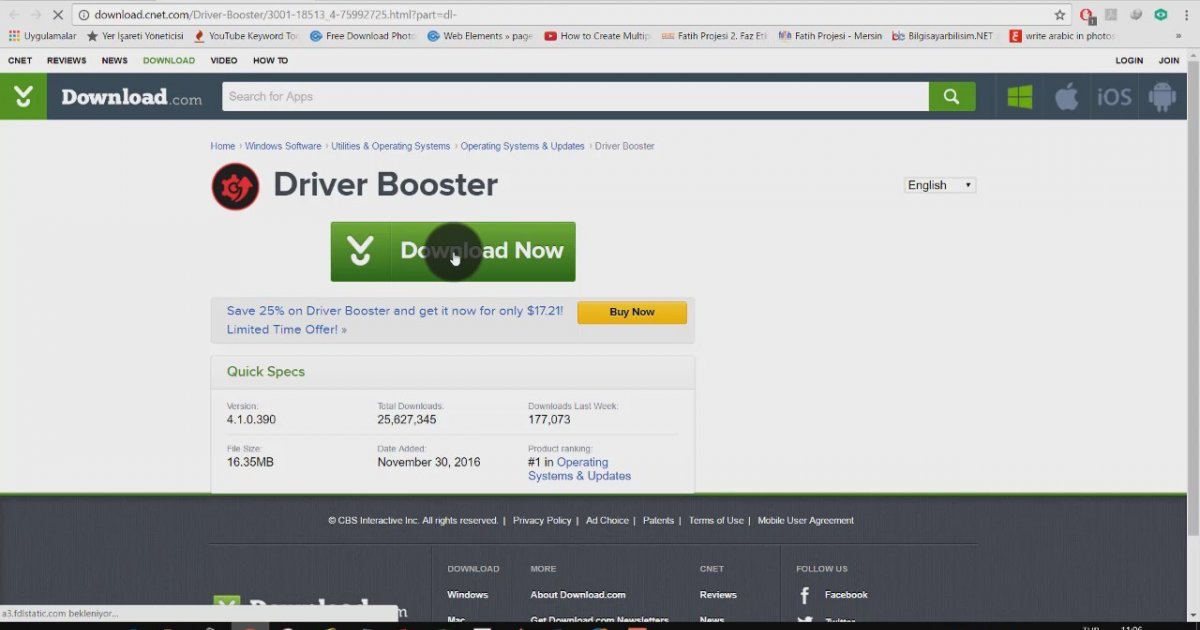
Task: Open the write arabic in photoshop bookmark
Action: (x=1062, y=36)
